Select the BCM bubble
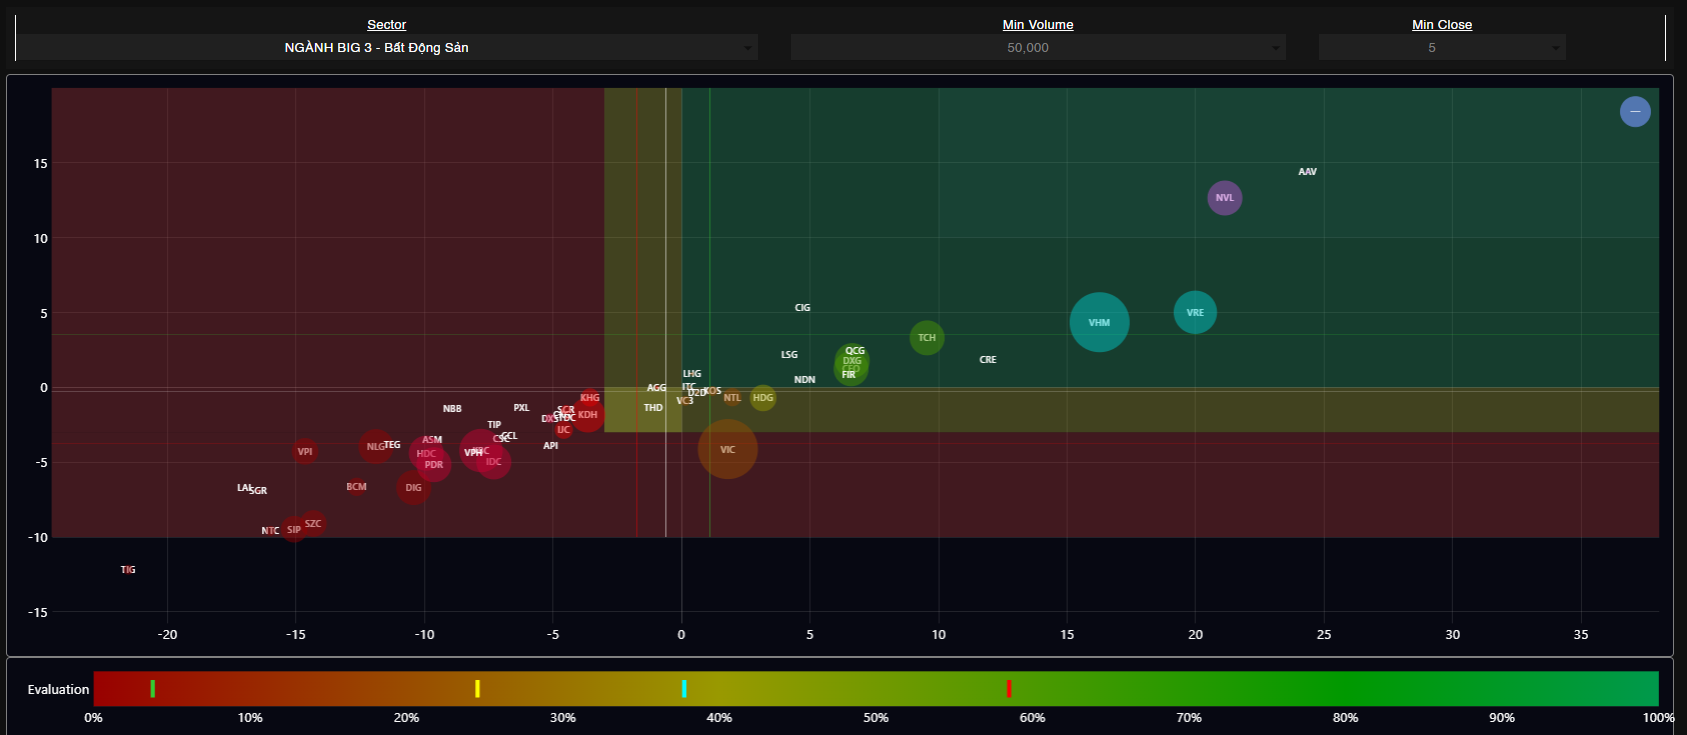 (356, 487)
